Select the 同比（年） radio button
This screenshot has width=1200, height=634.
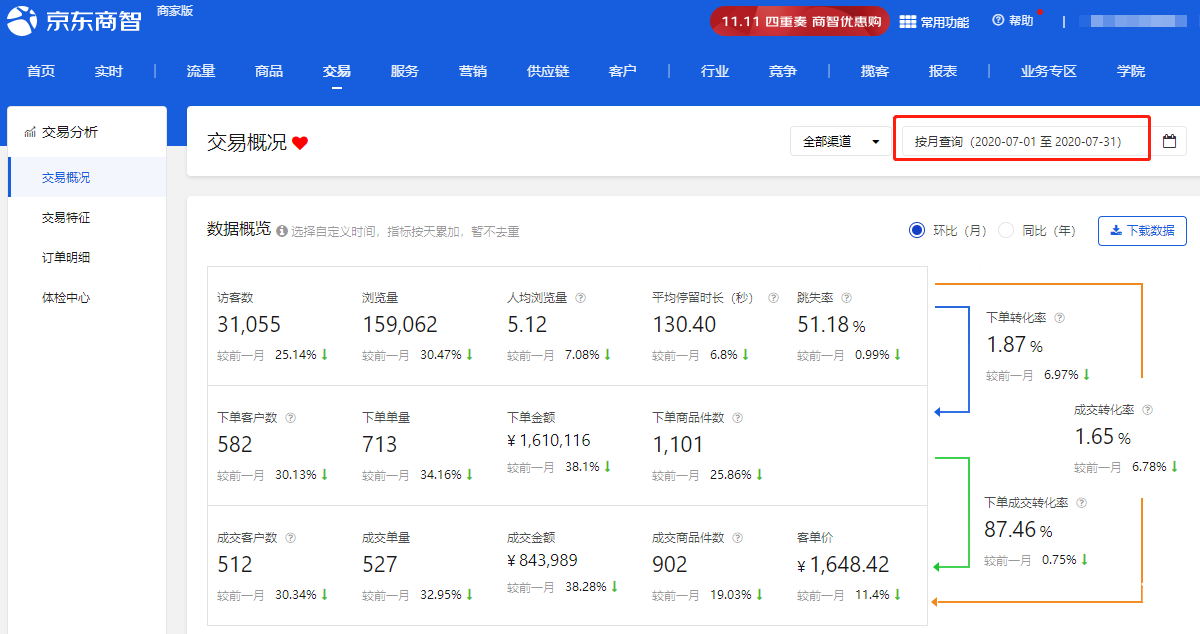(x=1005, y=230)
